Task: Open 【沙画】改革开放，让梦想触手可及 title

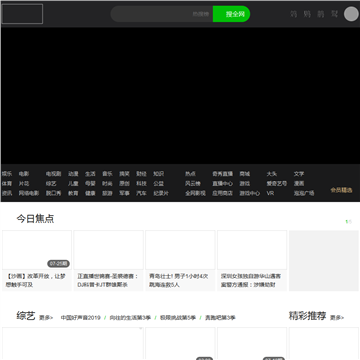Action: pos(36,281)
